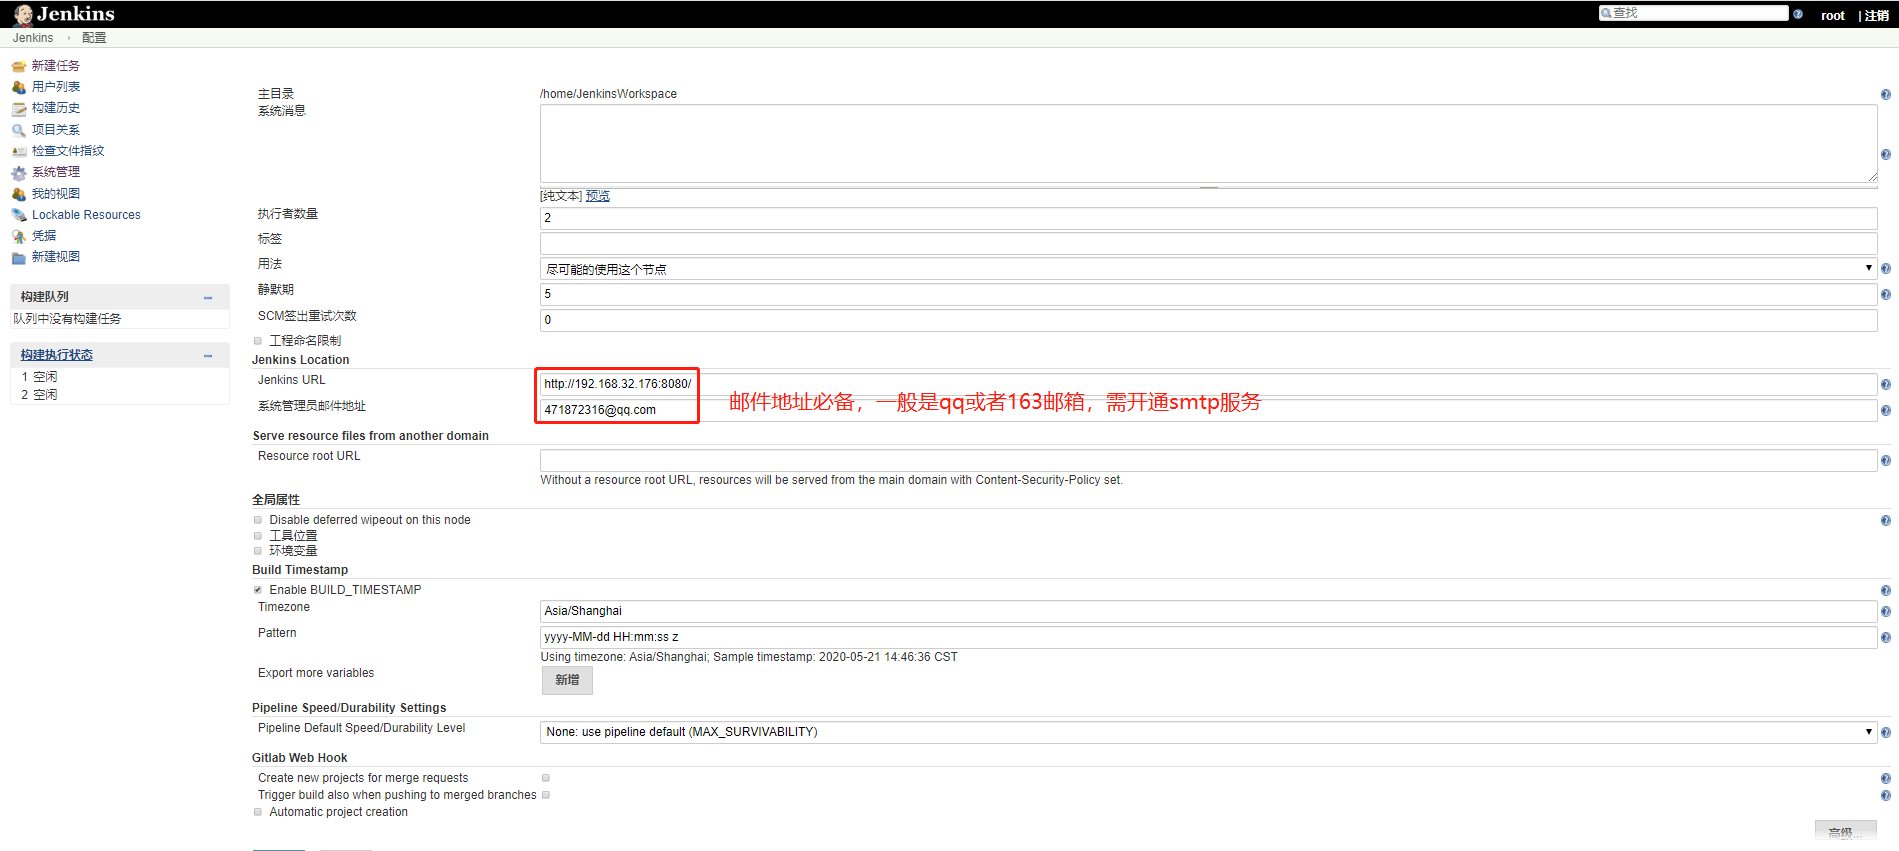Screen dimensions: 1899x851
Task: Click the Jenkins logo in header
Action: (64, 14)
